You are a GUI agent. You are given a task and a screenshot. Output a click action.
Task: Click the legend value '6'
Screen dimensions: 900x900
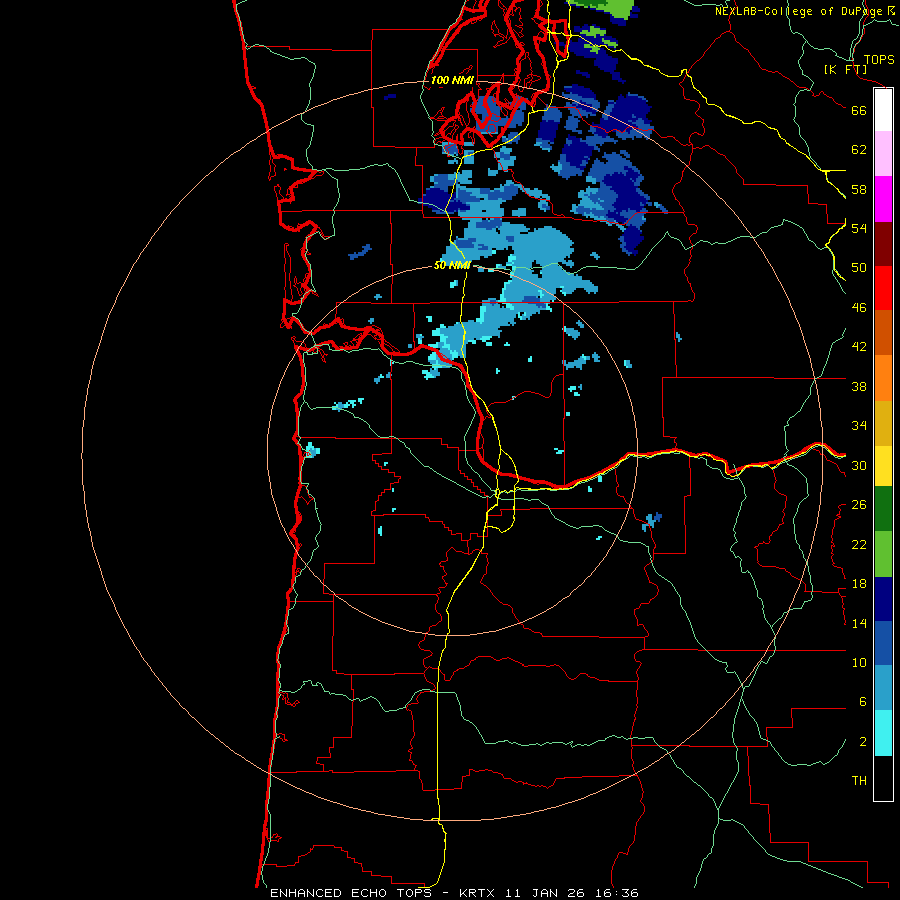(x=863, y=702)
